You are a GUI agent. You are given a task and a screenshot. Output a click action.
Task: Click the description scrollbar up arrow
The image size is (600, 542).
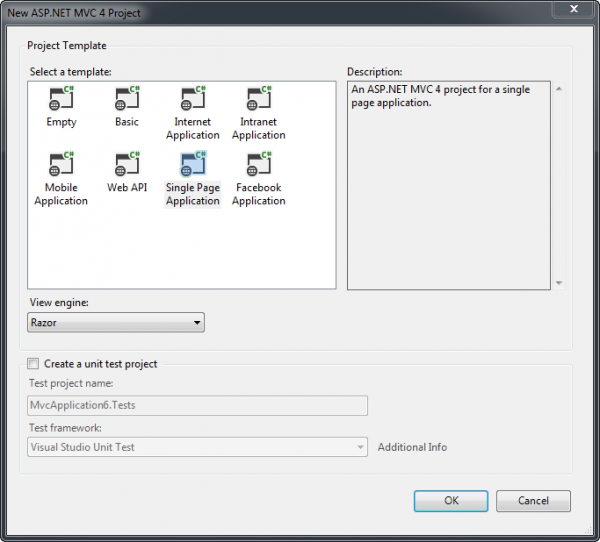(x=559, y=89)
